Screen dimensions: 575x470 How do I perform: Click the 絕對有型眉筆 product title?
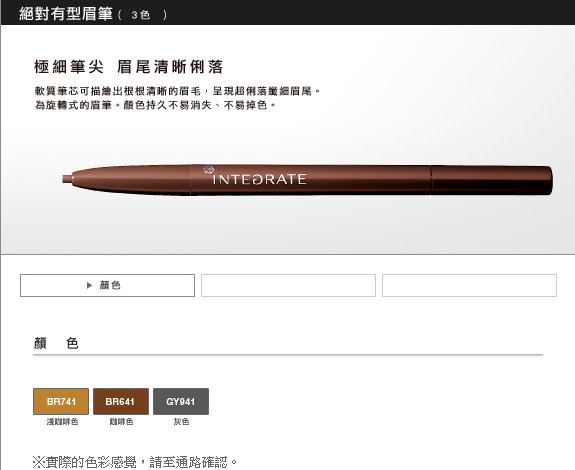tap(66, 14)
